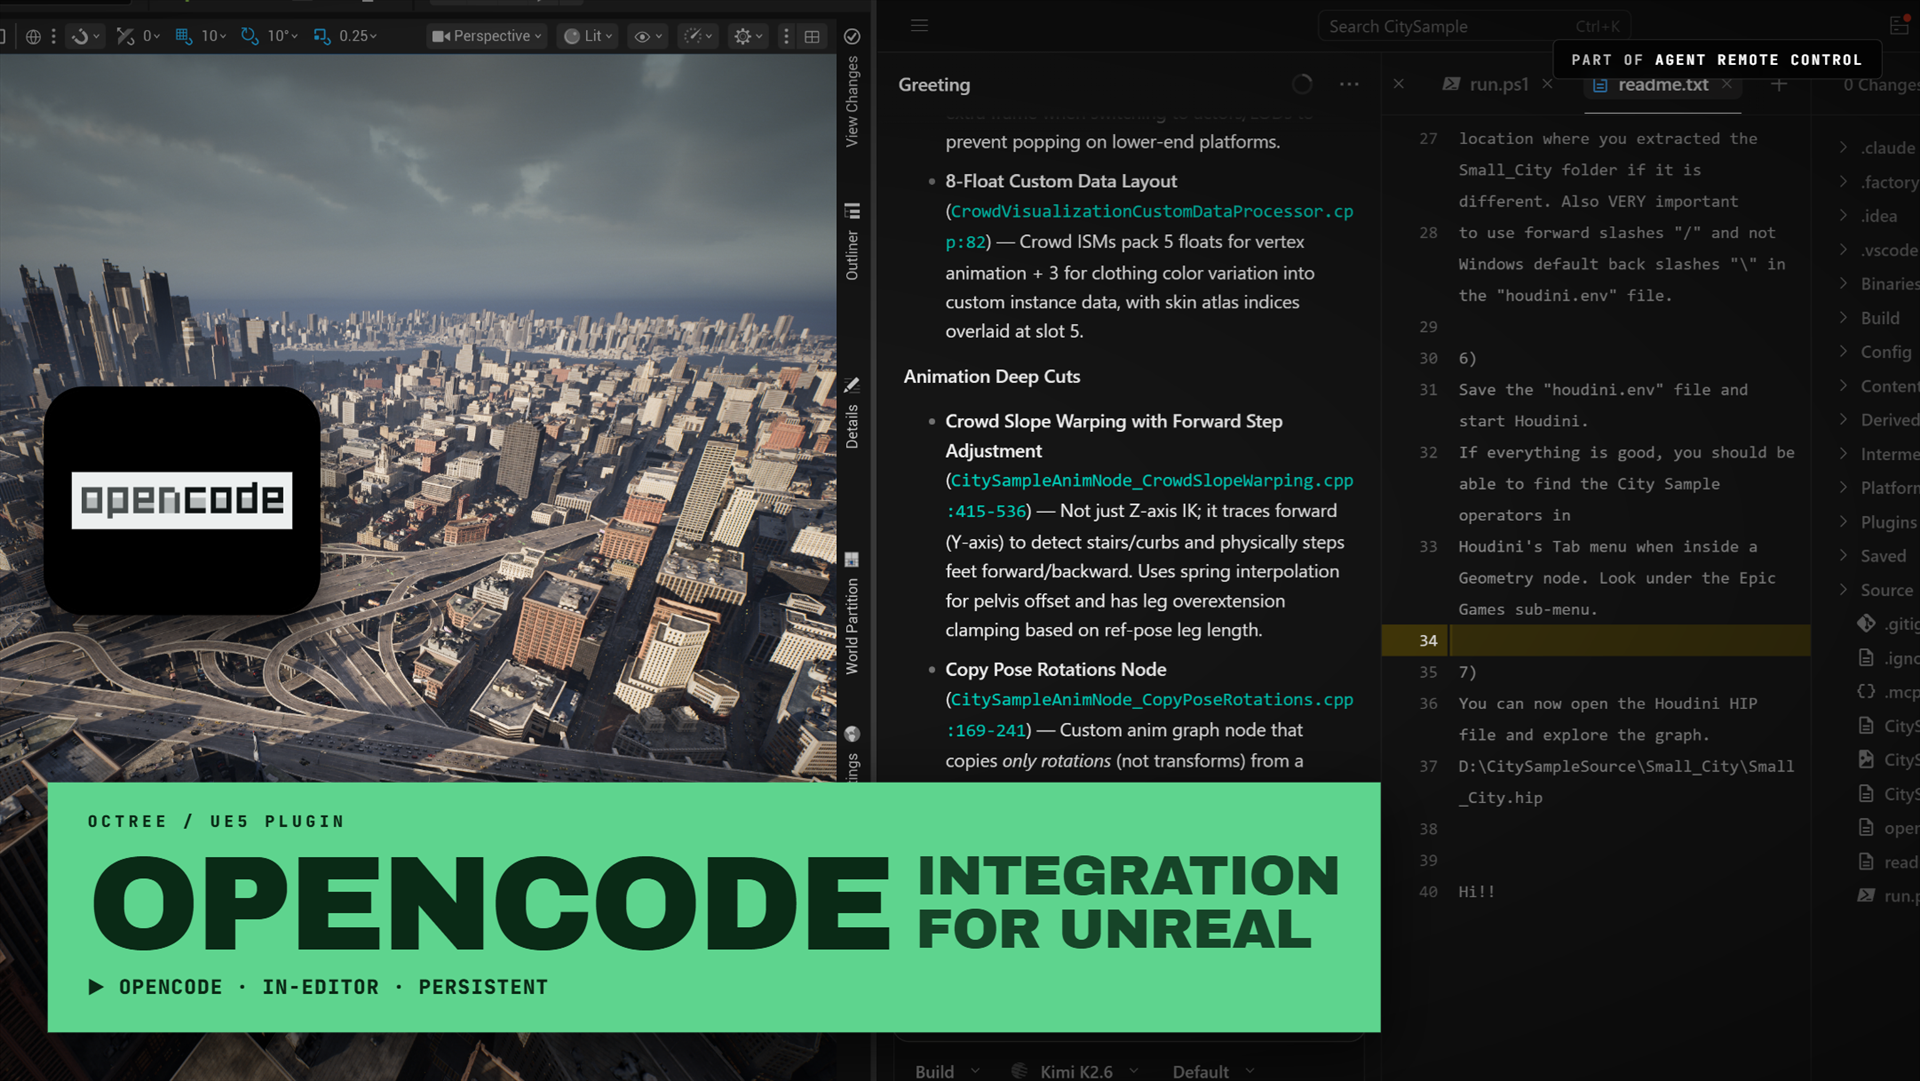
Task: Open scale snap value 0.25 dropdown
Action: pos(358,36)
